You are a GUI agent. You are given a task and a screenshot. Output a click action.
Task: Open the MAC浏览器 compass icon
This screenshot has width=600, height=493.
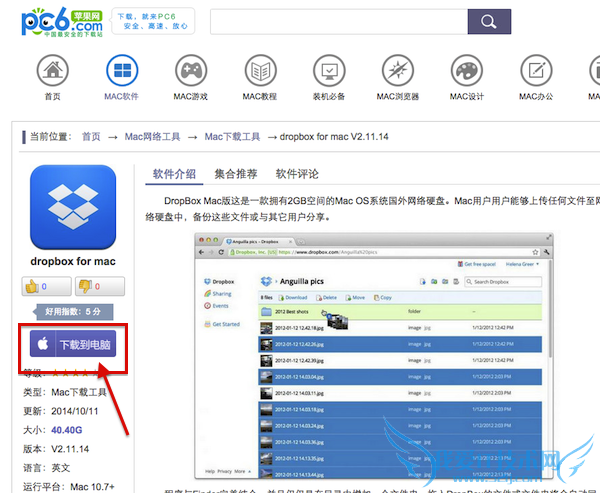tap(398, 70)
